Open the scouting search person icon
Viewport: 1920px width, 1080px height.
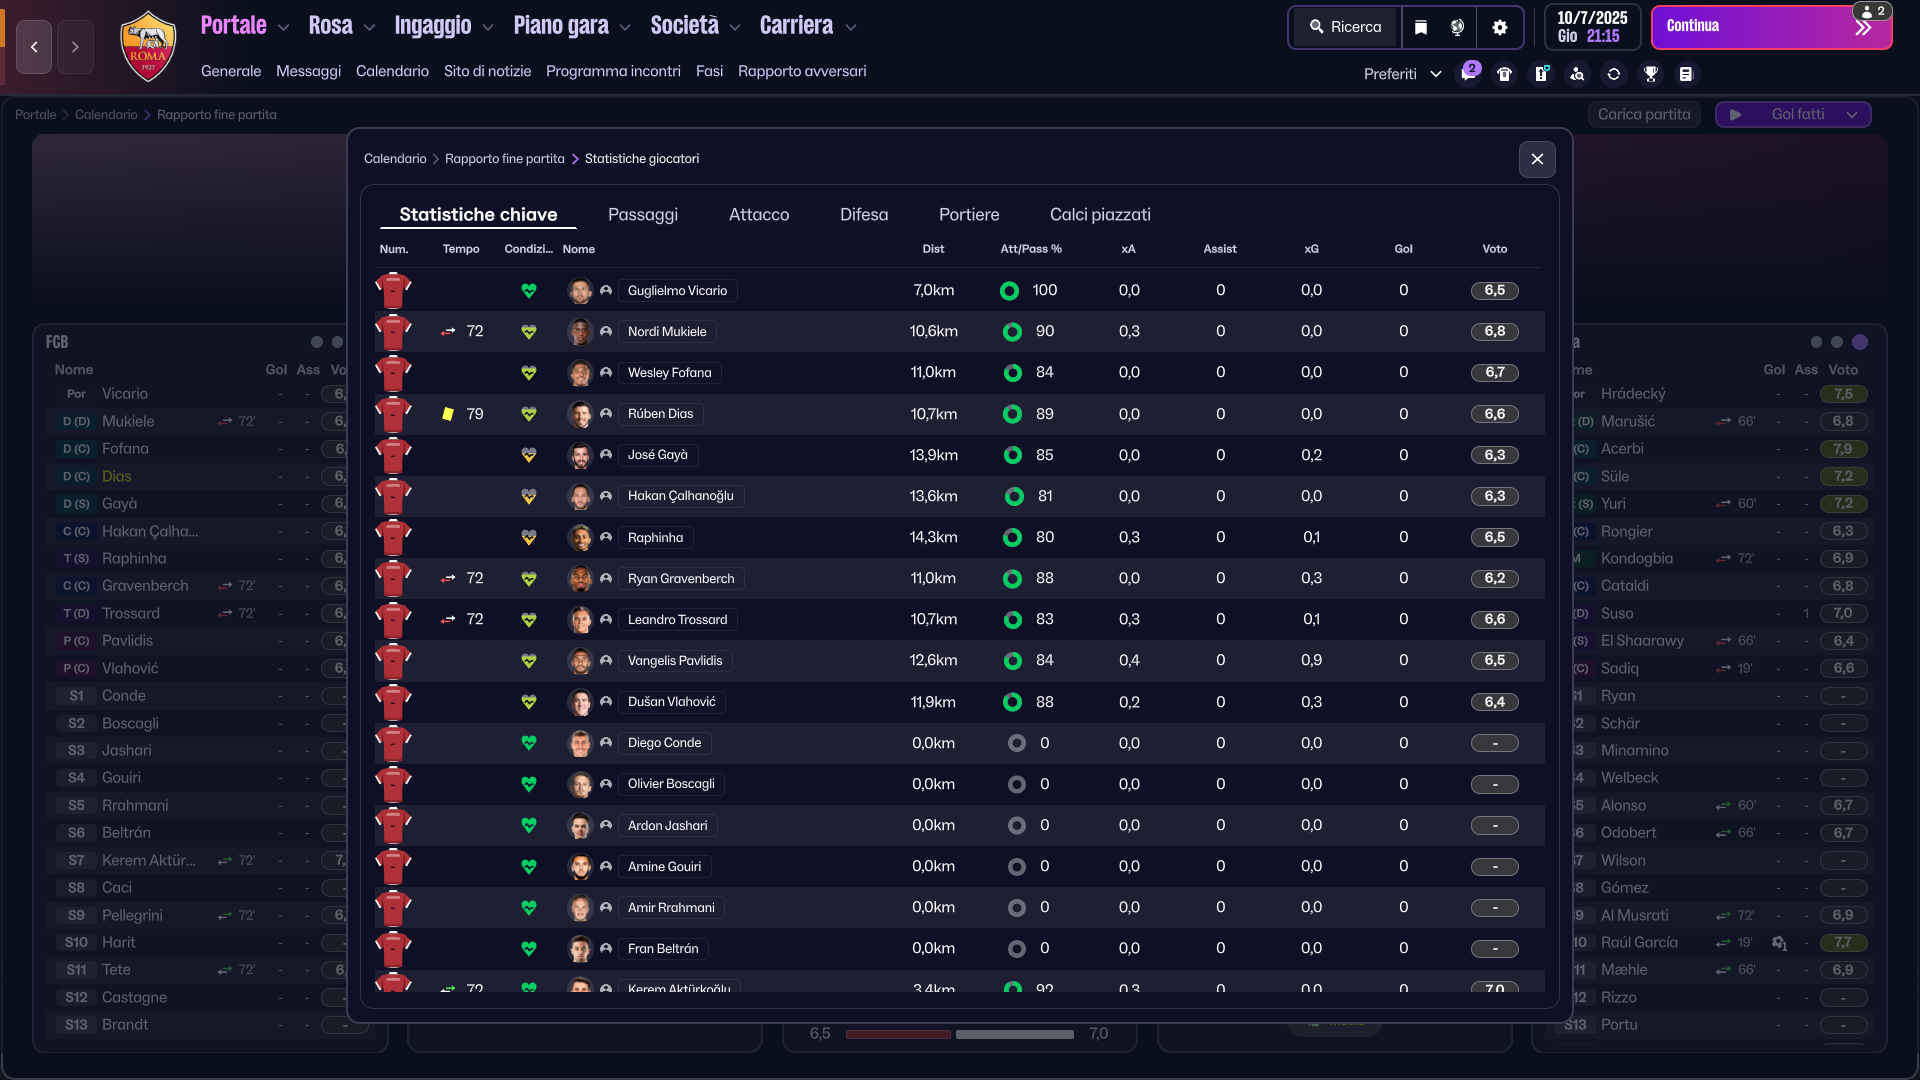pos(1577,74)
